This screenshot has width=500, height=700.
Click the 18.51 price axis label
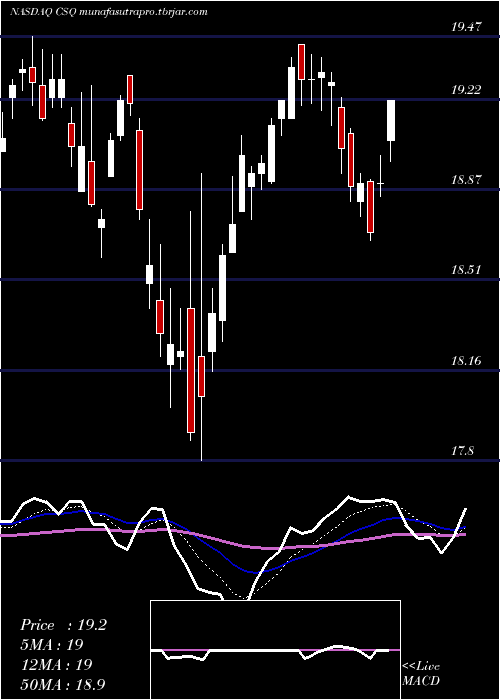(466, 270)
